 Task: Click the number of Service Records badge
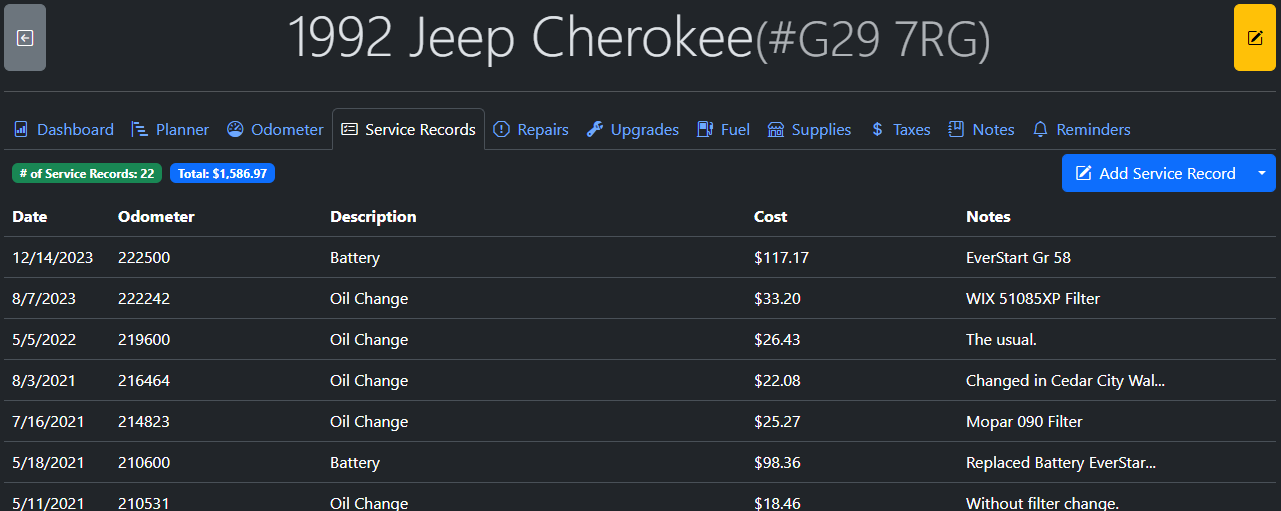click(x=87, y=174)
